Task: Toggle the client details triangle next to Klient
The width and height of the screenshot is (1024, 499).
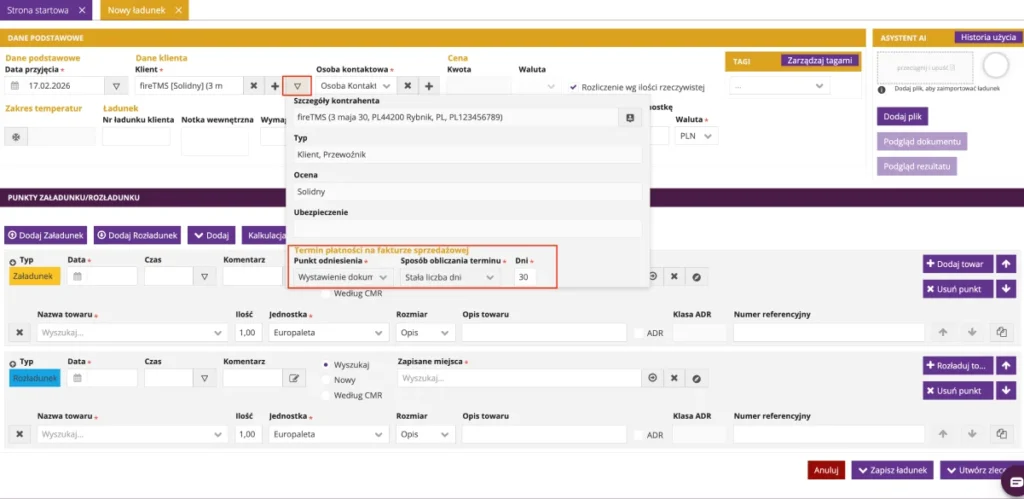Action: pyautogui.click(x=296, y=86)
